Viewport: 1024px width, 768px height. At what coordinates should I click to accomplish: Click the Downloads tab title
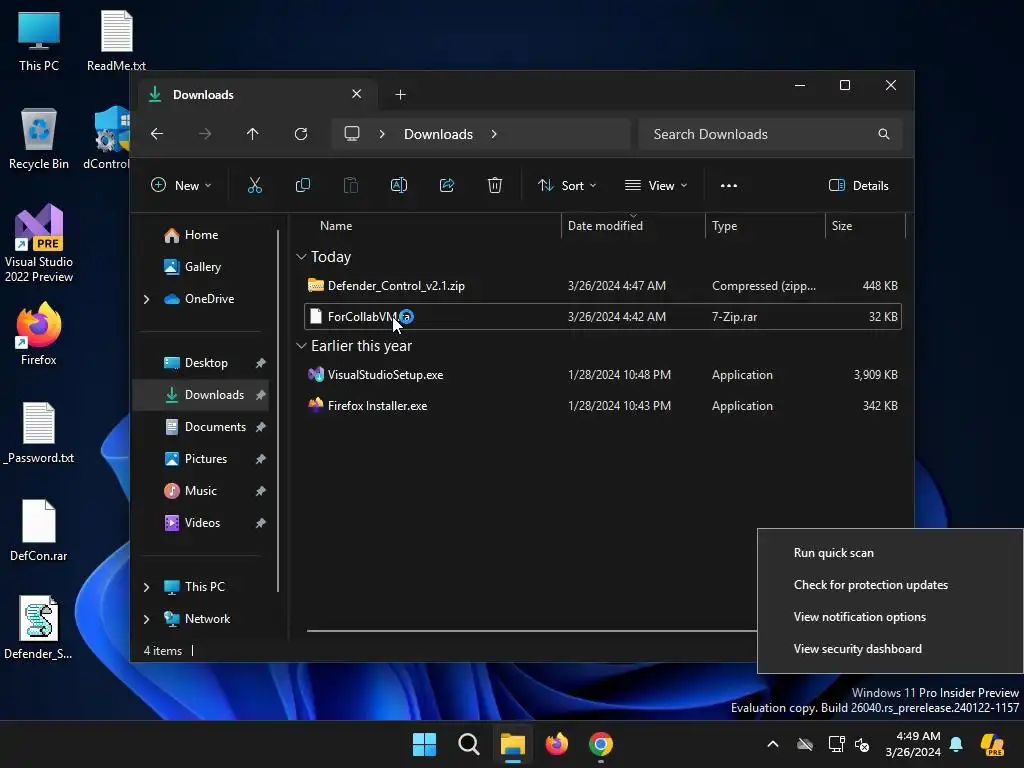pos(203,95)
